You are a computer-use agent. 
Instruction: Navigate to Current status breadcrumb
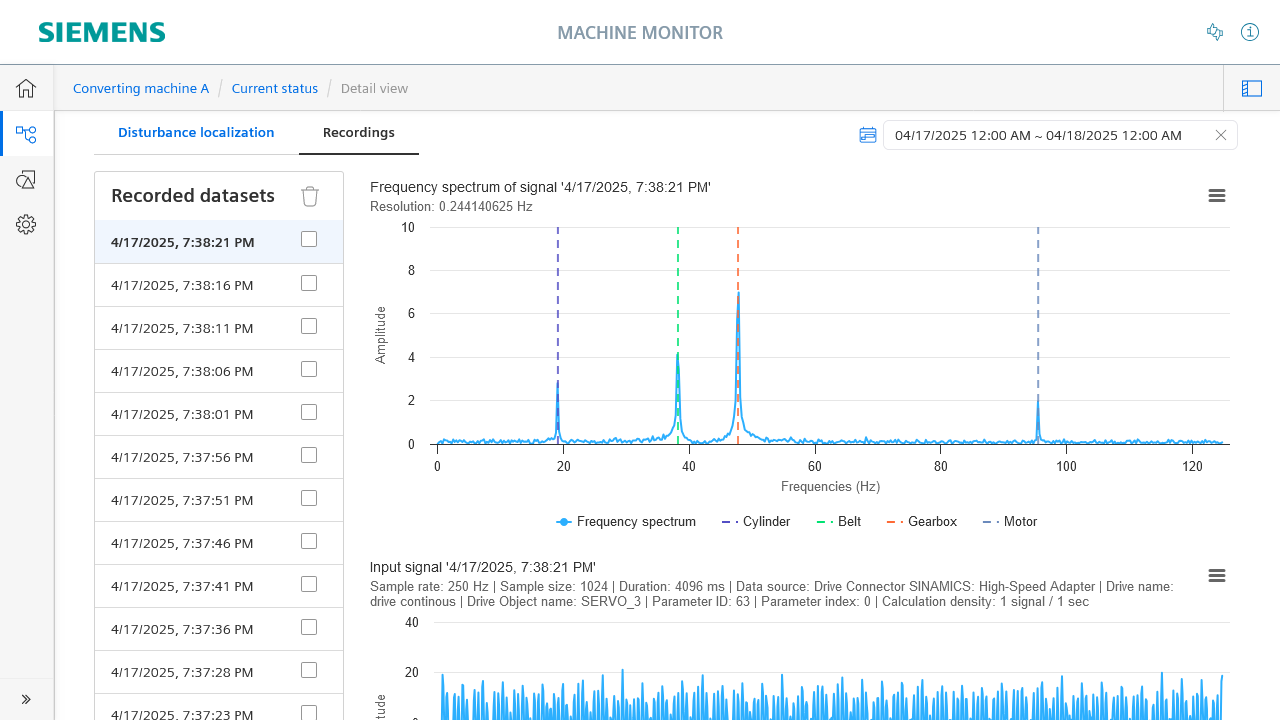tap(275, 89)
